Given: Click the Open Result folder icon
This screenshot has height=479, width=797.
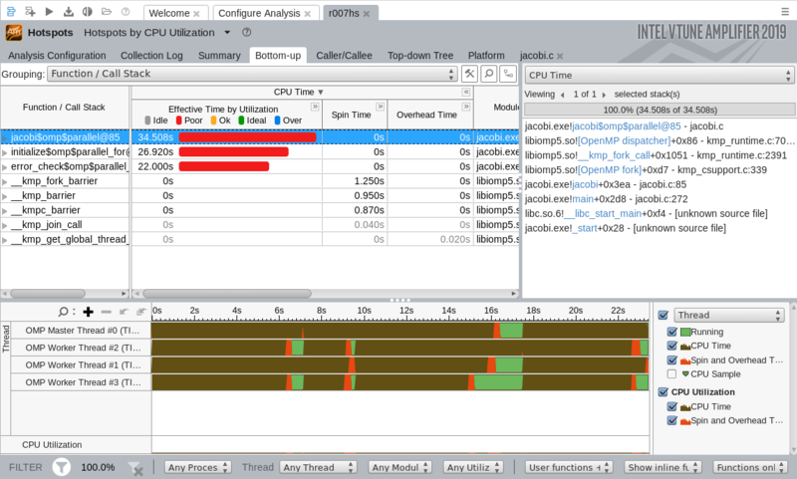Looking at the screenshot, I should pos(106,11).
